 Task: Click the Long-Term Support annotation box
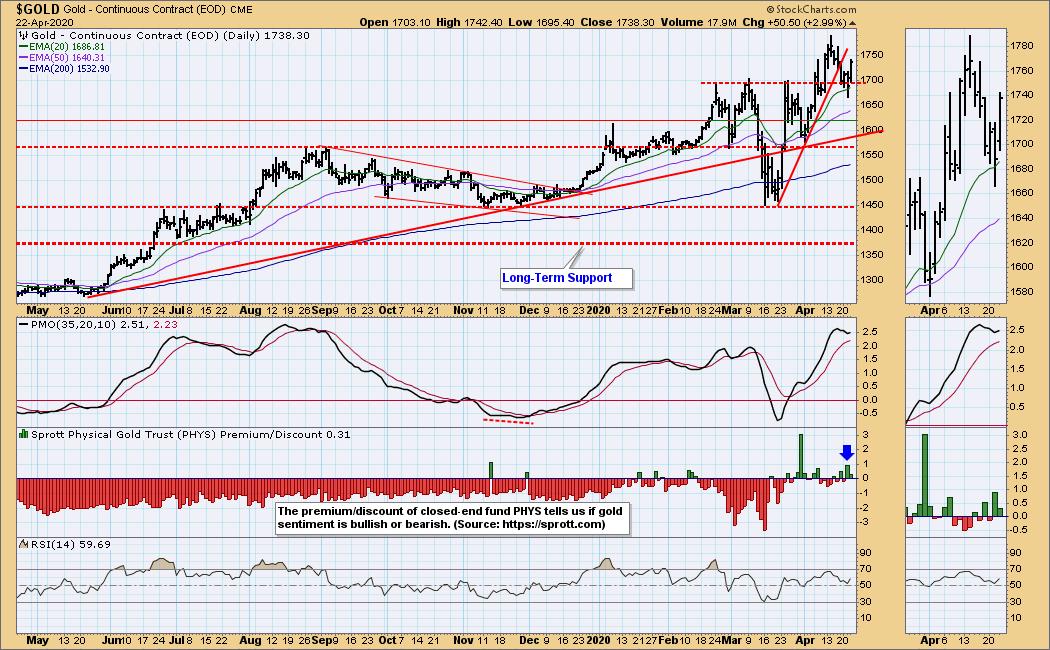click(567, 278)
